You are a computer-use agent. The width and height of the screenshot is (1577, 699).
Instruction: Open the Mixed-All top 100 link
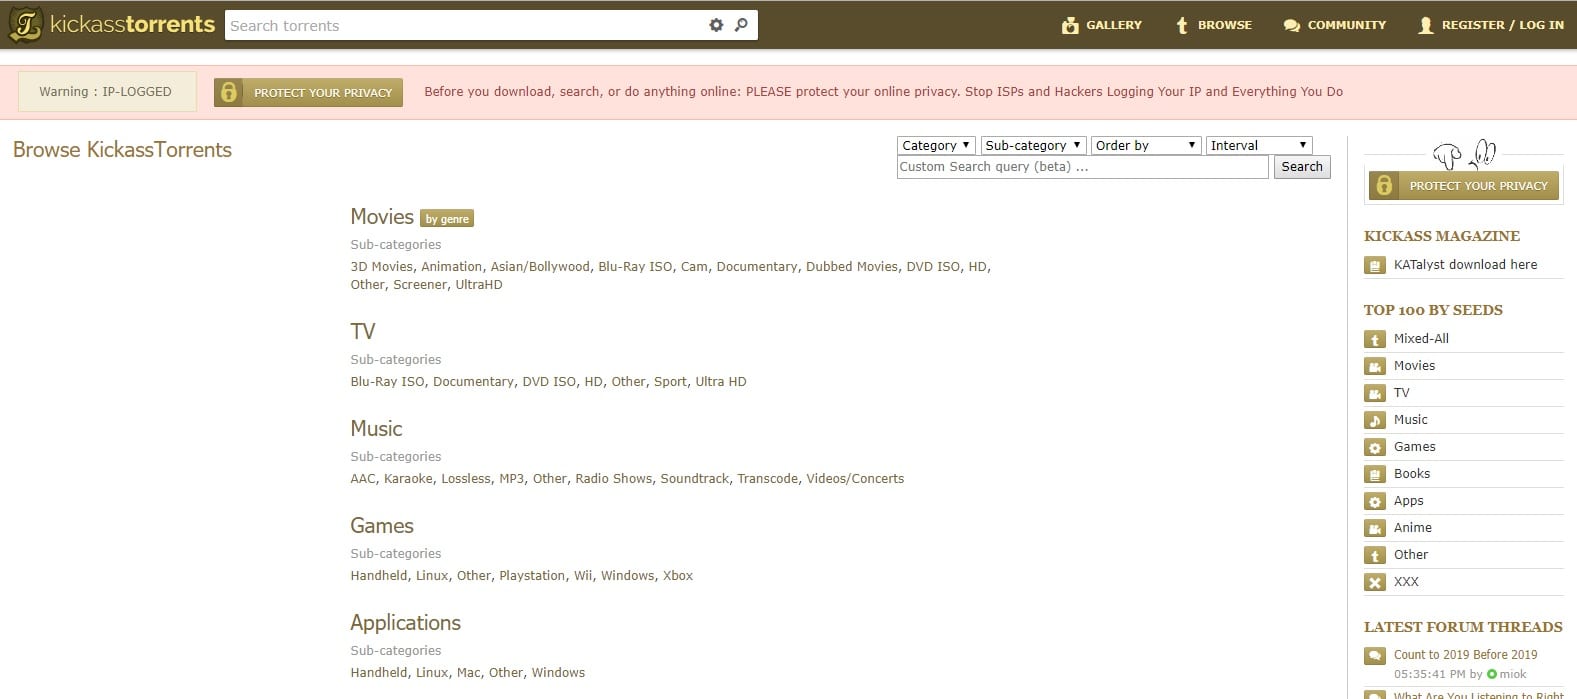click(x=1421, y=339)
